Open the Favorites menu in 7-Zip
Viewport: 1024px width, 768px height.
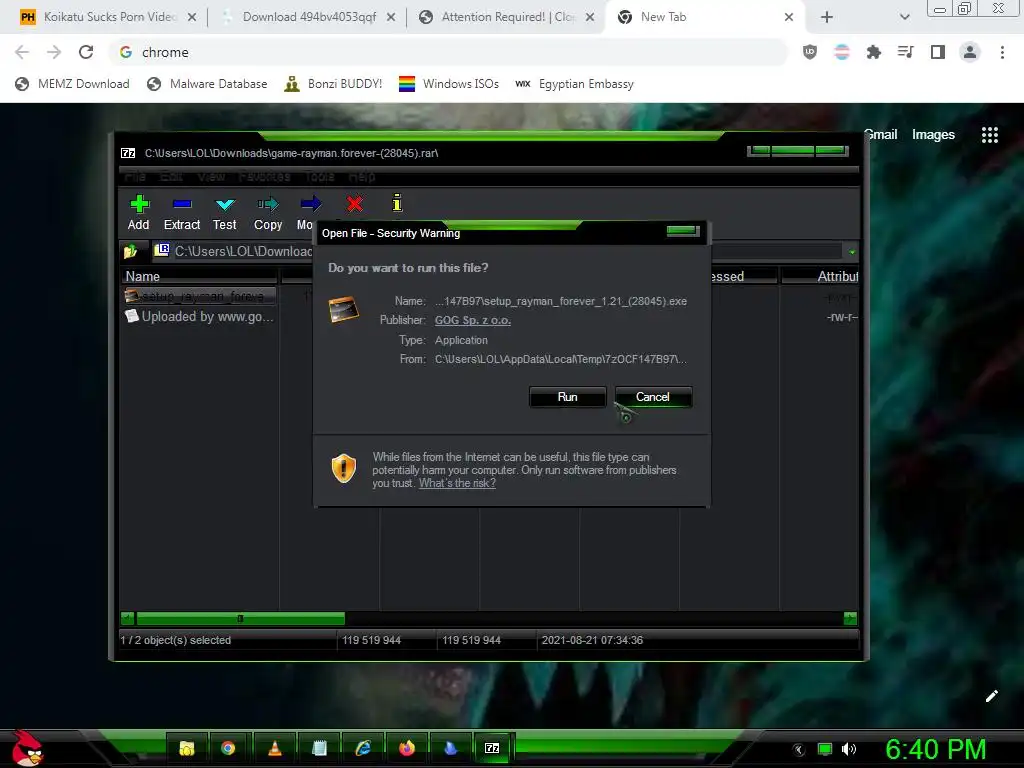click(x=264, y=176)
